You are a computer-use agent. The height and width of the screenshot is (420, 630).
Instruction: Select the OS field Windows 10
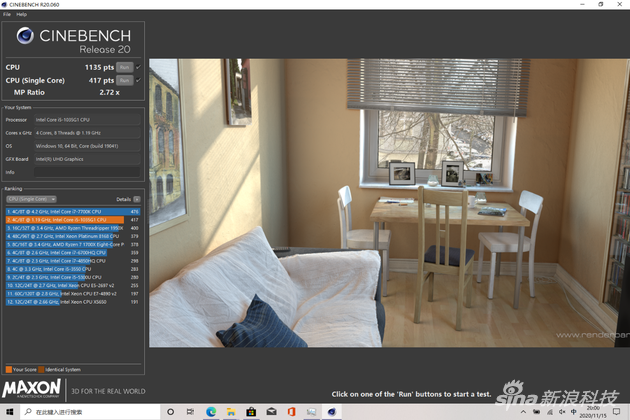point(87,146)
